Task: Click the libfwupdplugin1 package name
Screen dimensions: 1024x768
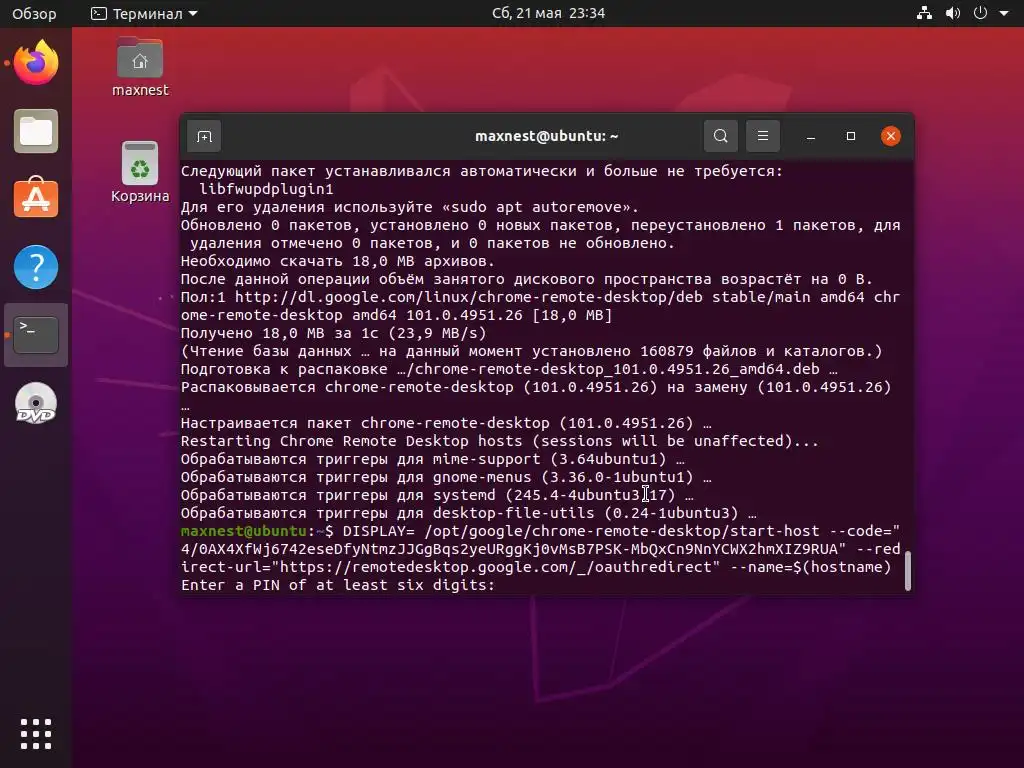Action: click(266, 189)
